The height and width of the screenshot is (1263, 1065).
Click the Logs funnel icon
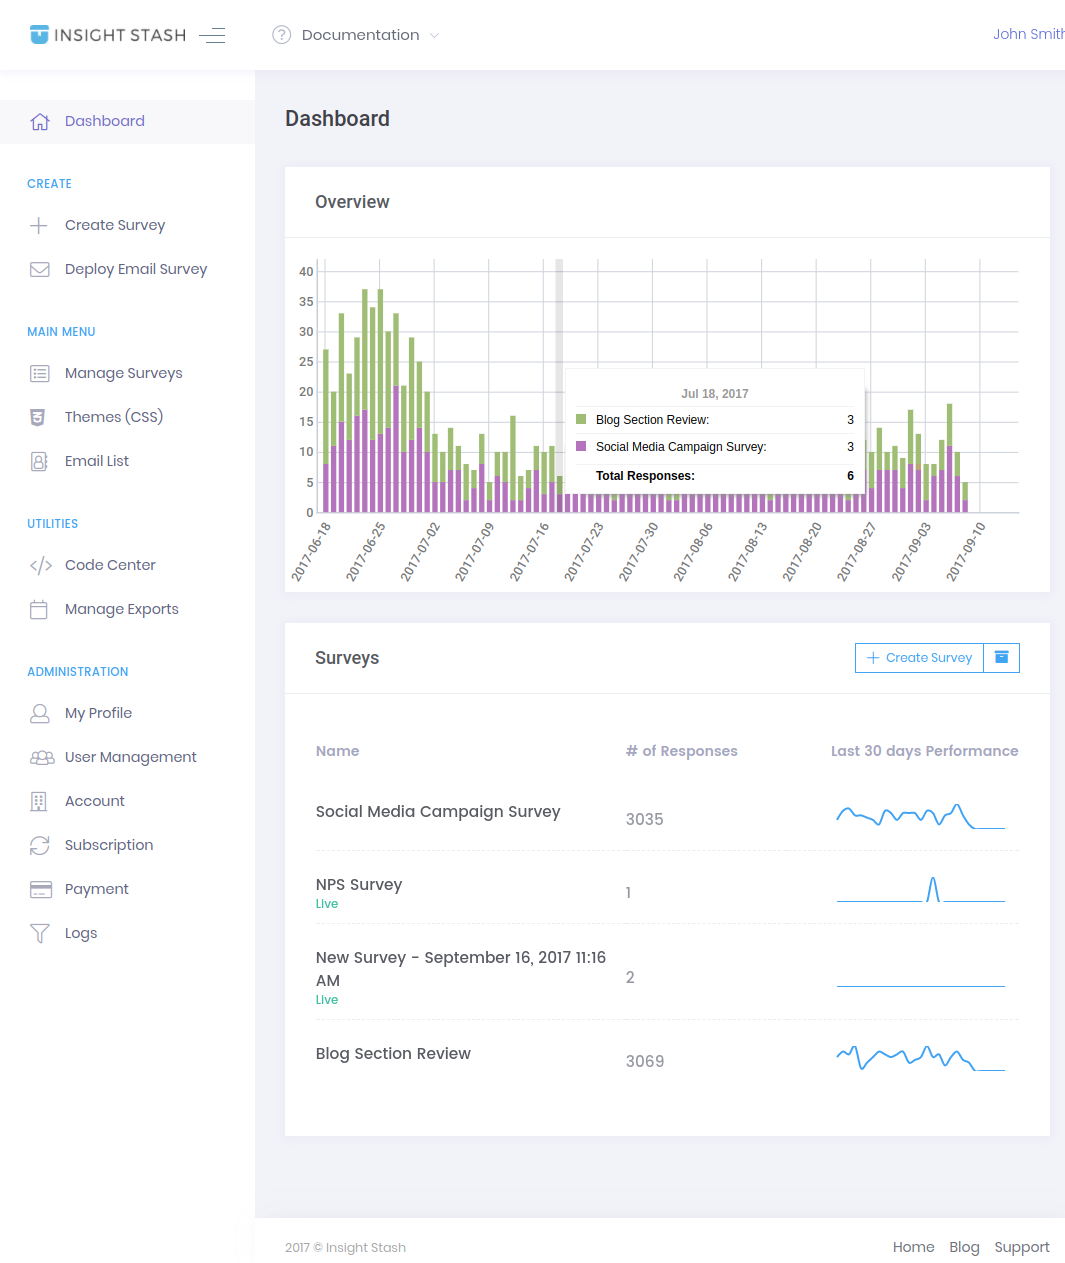[40, 933]
